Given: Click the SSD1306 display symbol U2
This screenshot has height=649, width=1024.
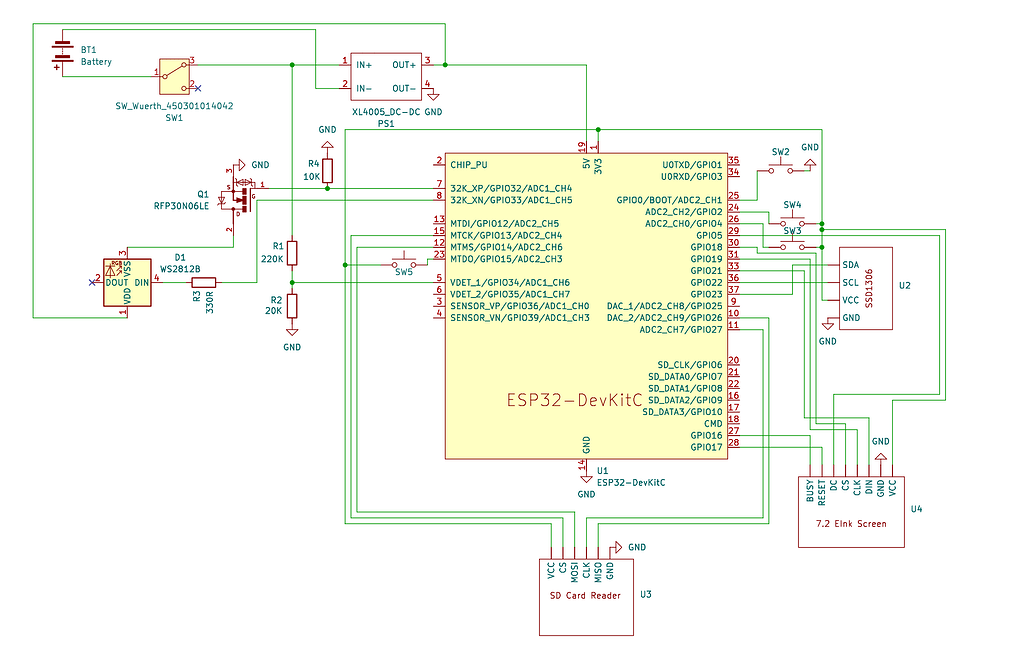Looking at the screenshot, I should (x=866, y=285).
